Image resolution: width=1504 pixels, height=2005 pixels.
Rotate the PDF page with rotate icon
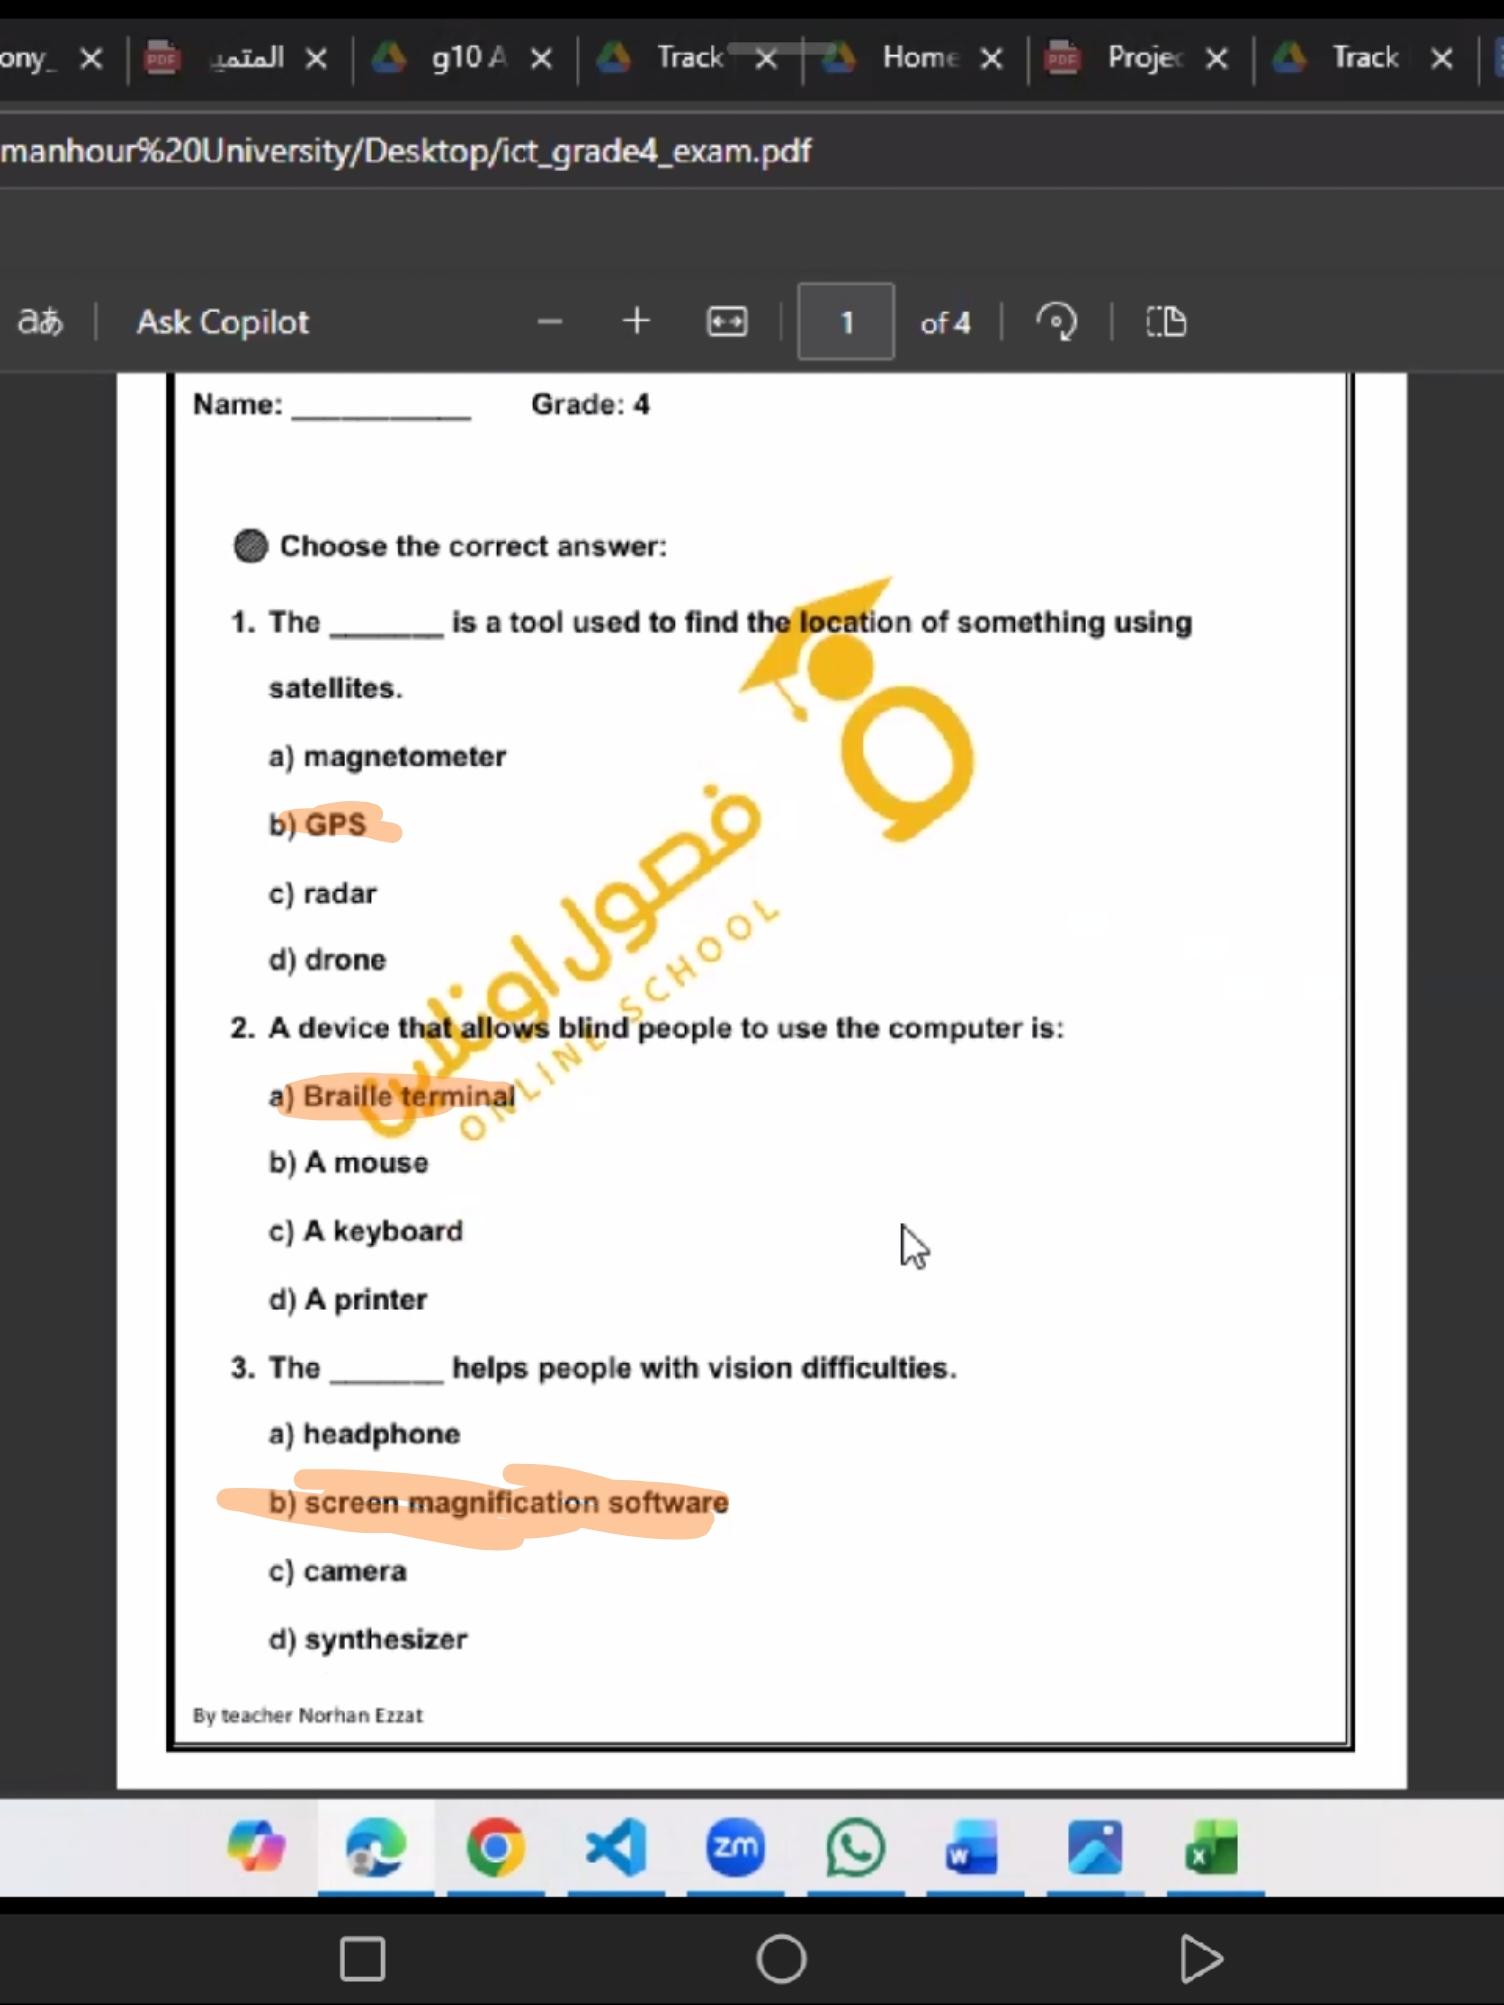coord(1056,322)
